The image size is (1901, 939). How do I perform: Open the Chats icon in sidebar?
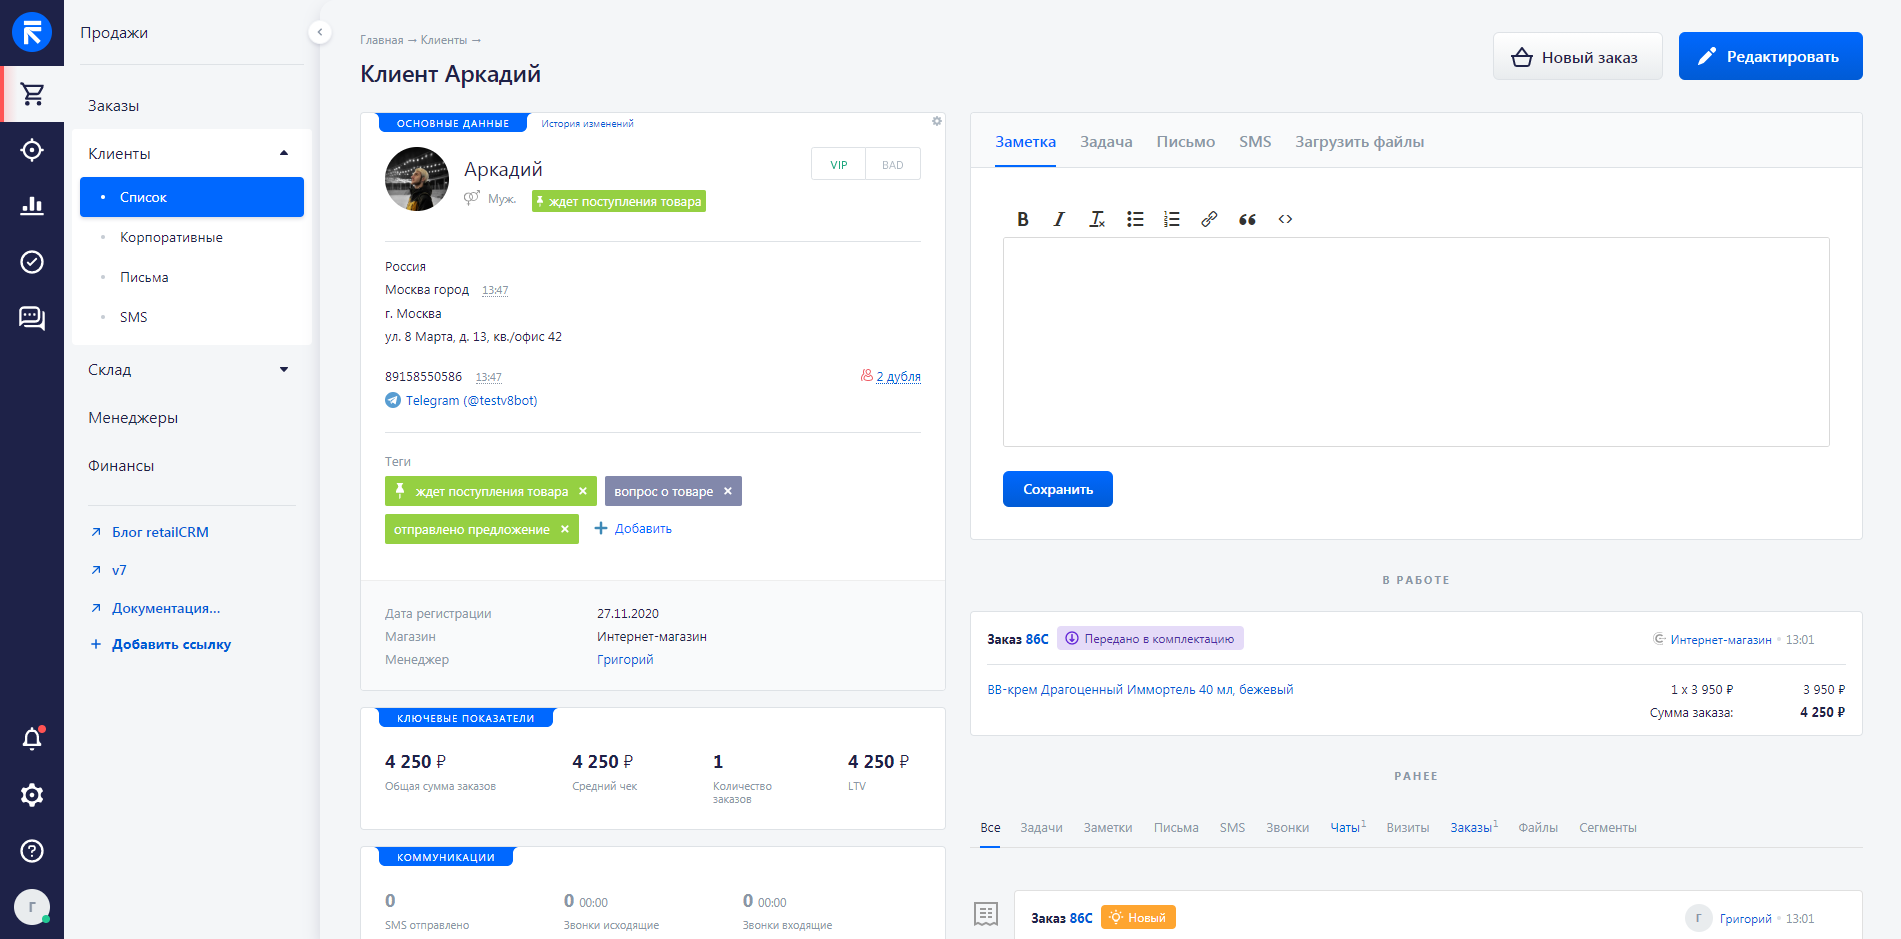32,318
